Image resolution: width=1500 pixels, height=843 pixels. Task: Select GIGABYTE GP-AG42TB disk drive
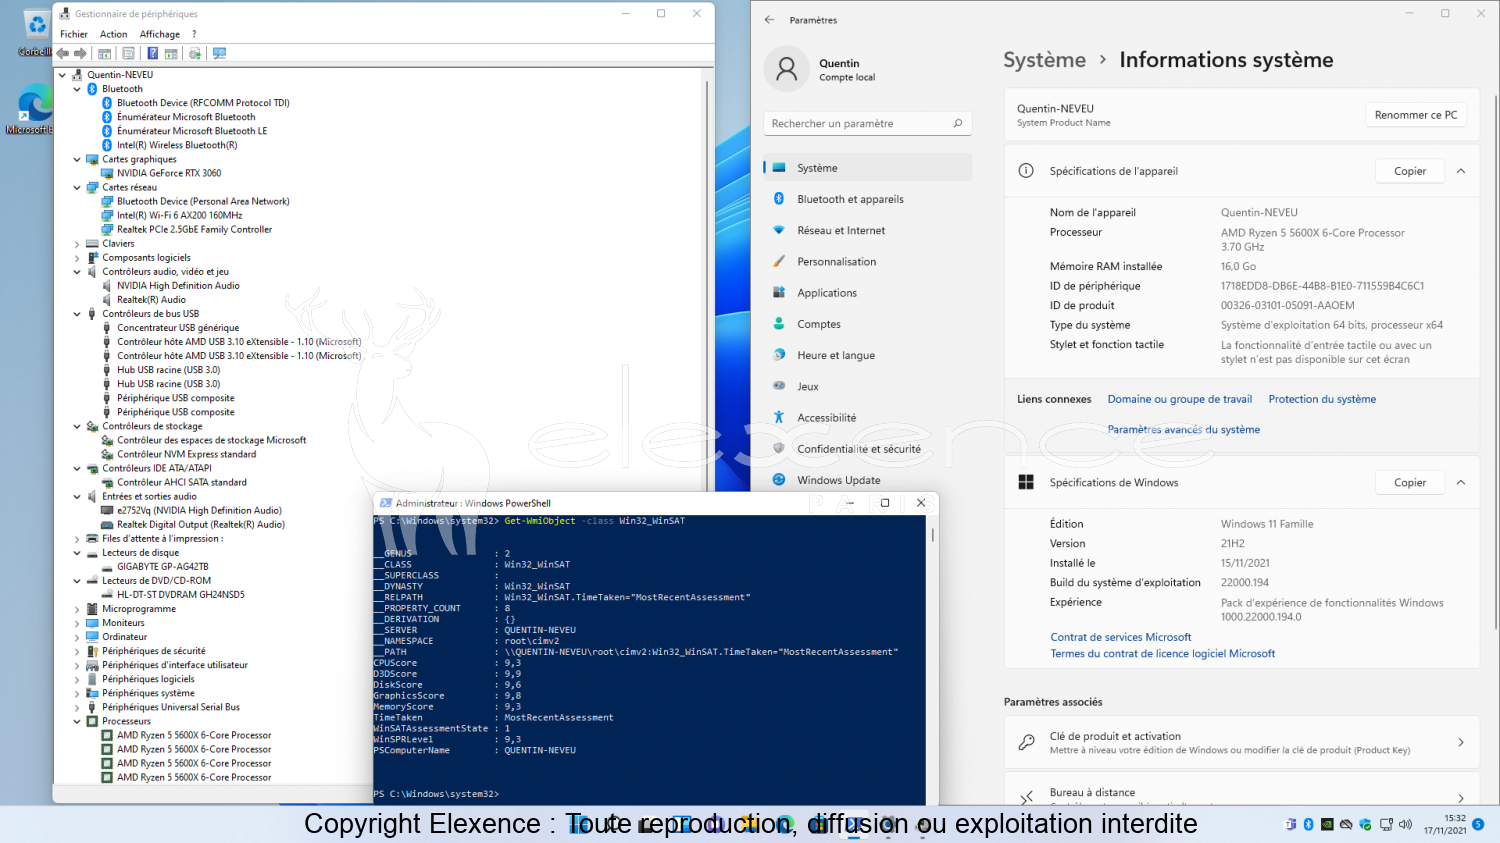[x=162, y=566]
